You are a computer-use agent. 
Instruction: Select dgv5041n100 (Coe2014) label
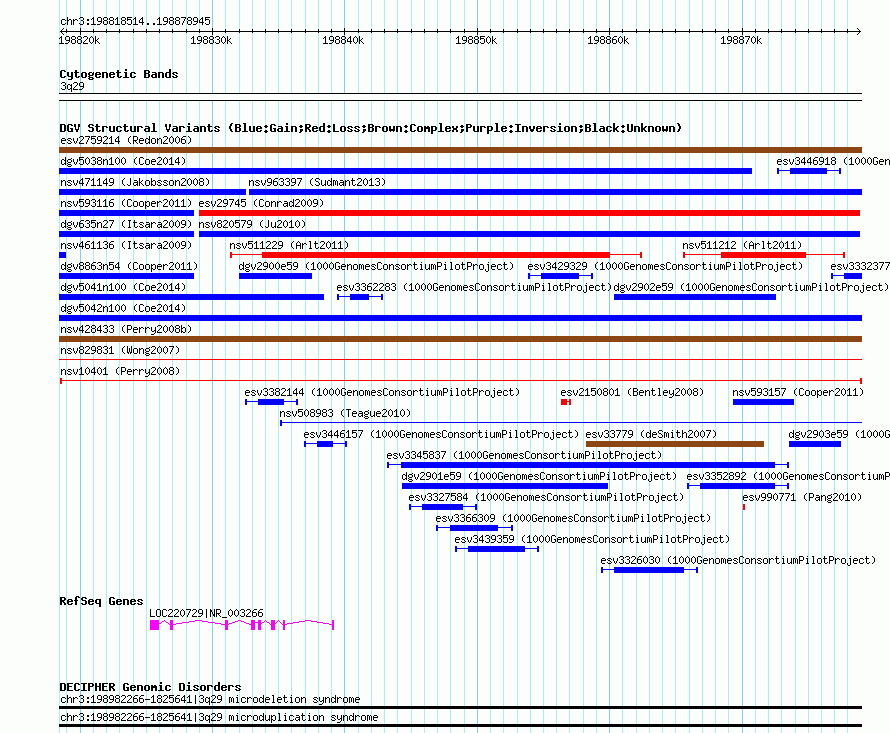123,287
